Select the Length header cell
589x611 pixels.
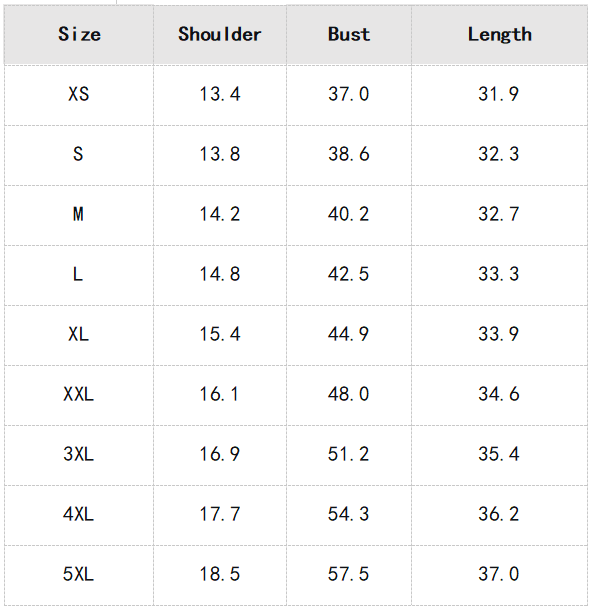[x=499, y=34]
